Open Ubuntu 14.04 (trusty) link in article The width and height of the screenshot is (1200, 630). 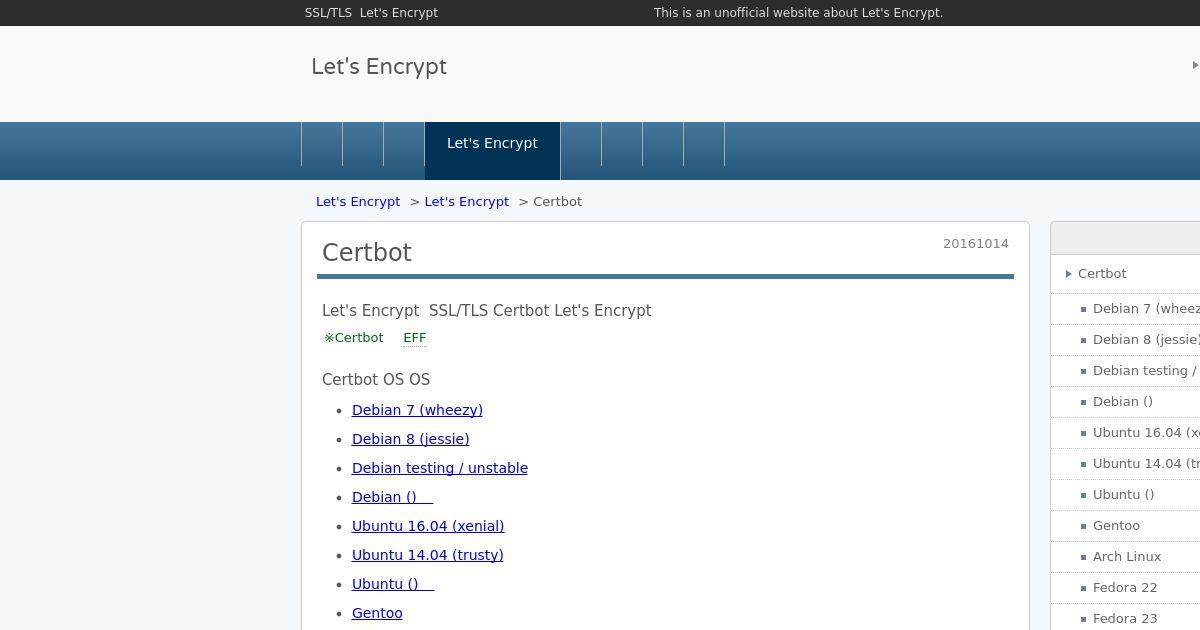[428, 555]
